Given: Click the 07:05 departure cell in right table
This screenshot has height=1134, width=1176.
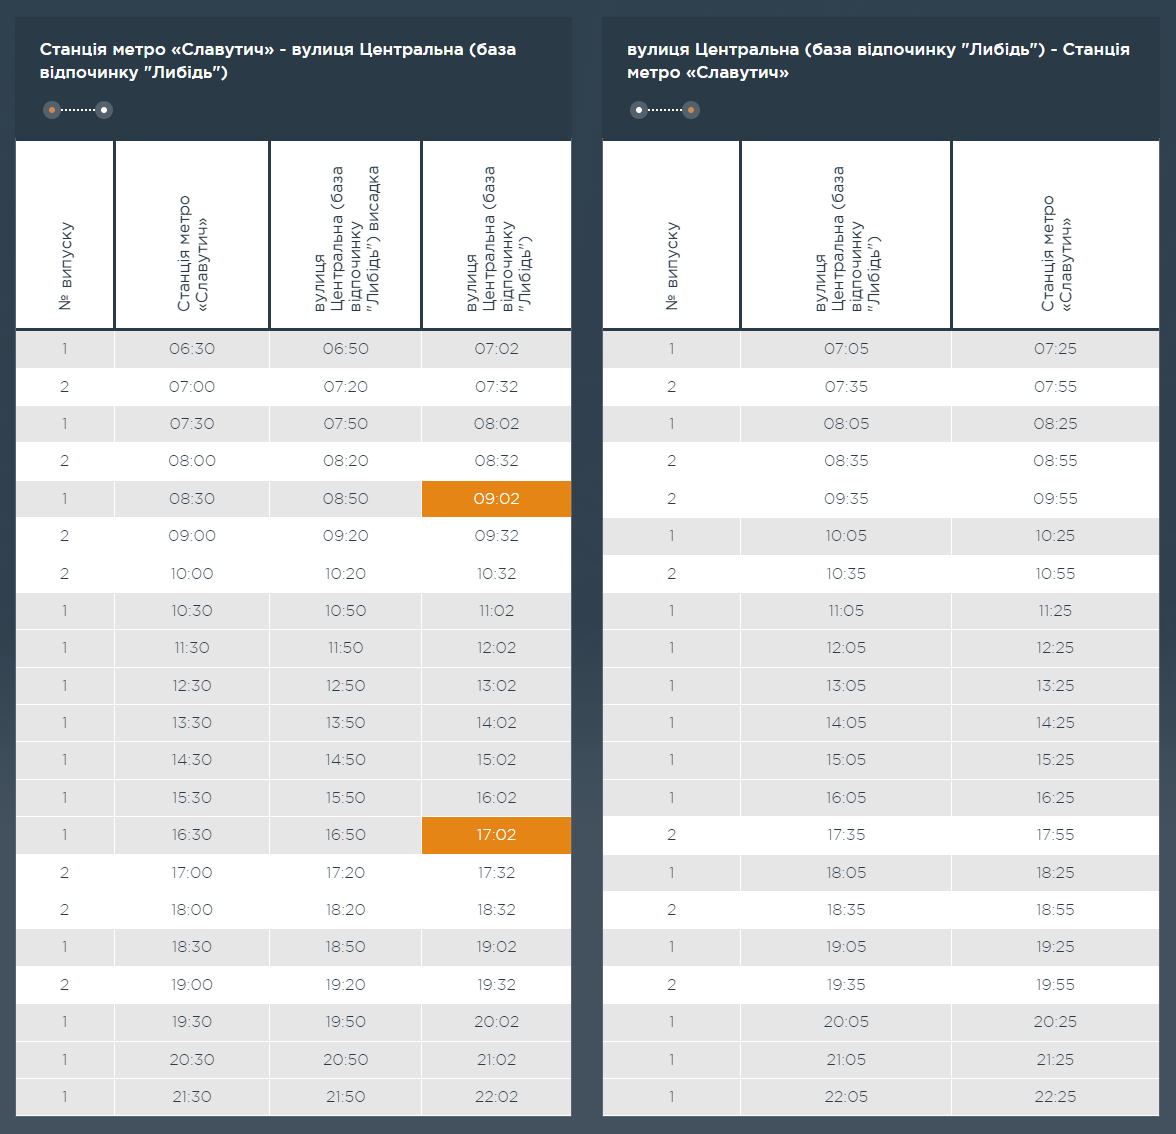Looking at the screenshot, I should [x=846, y=349].
